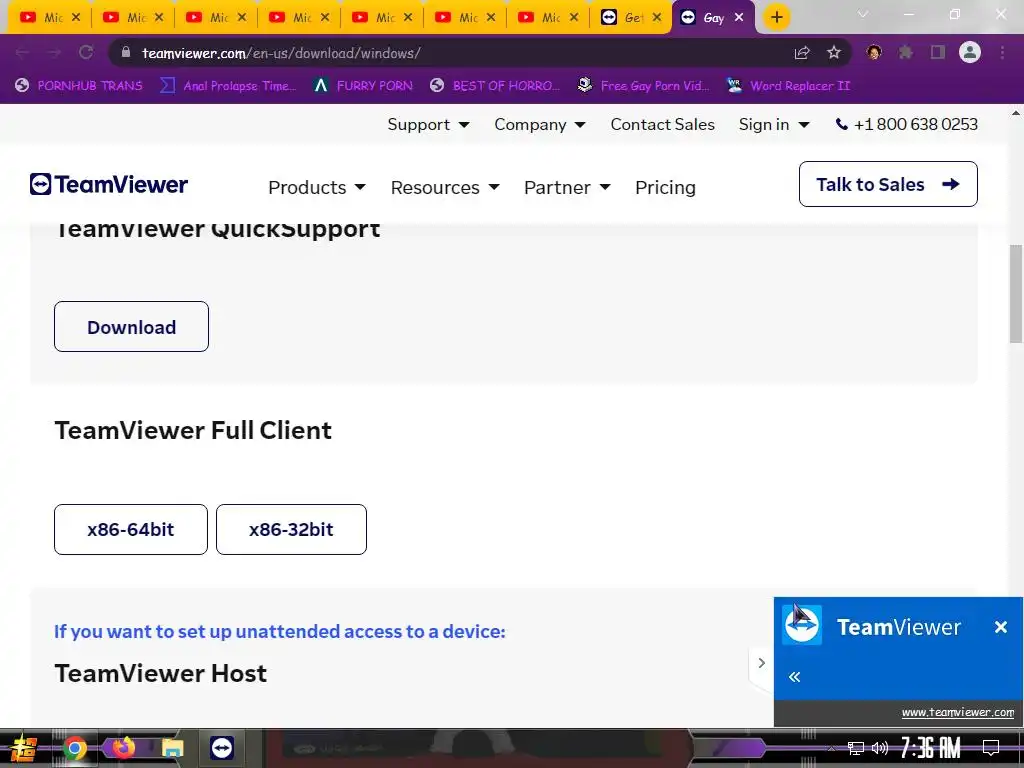Image resolution: width=1024 pixels, height=768 pixels.
Task: Open the Word Replacer II bookmark
Action: 788,86
